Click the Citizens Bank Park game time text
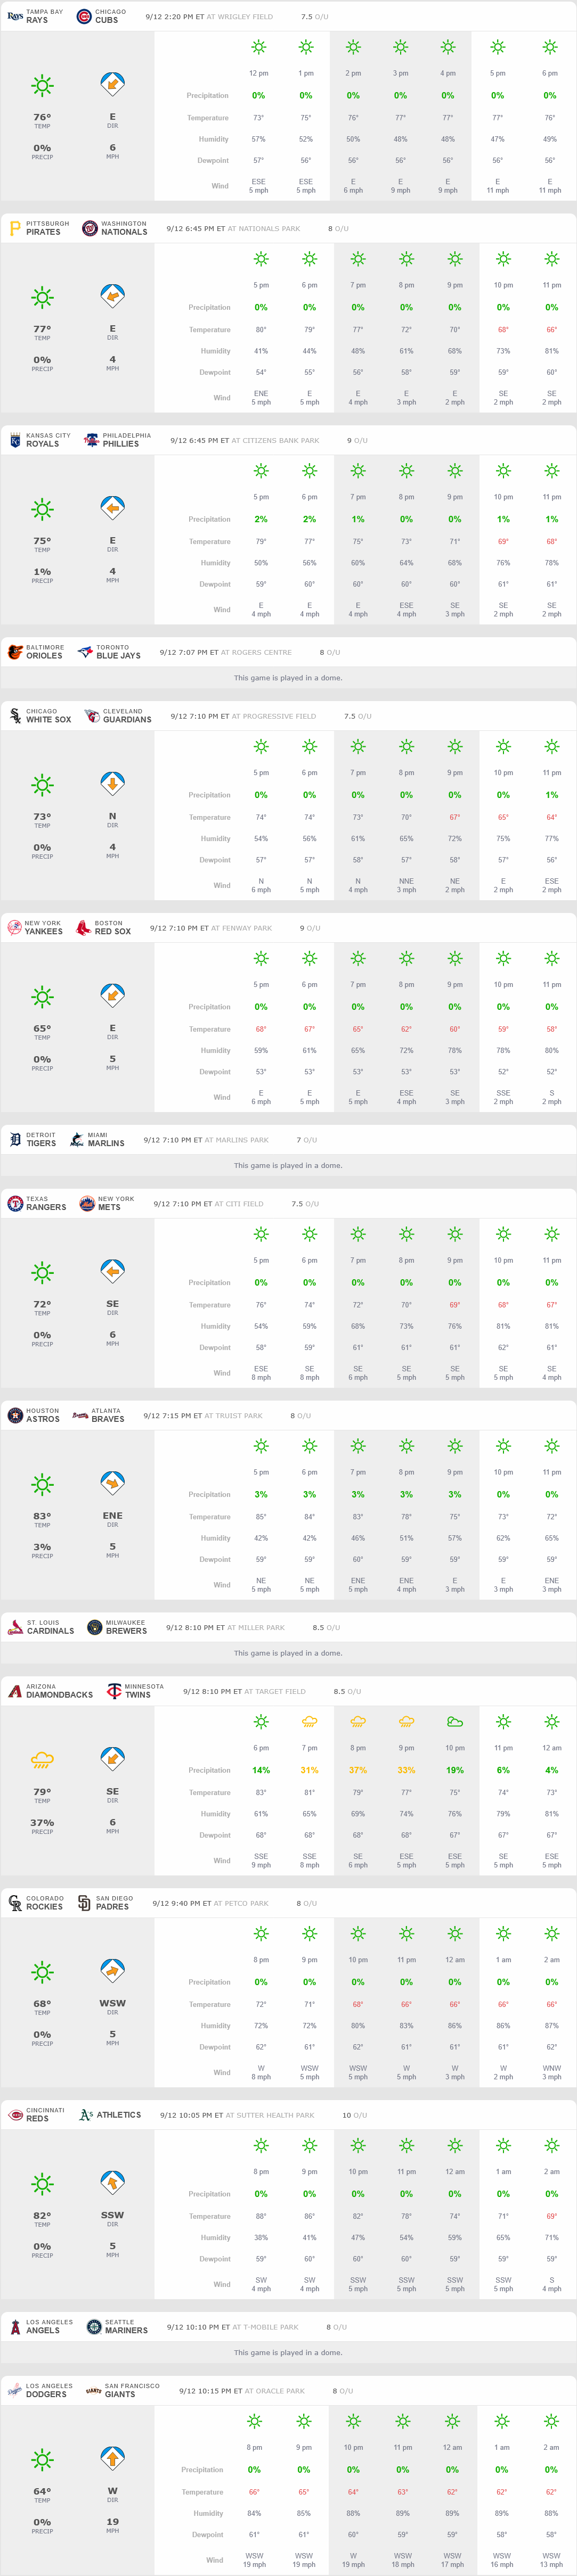This screenshot has height=2576, width=577. 200,441
